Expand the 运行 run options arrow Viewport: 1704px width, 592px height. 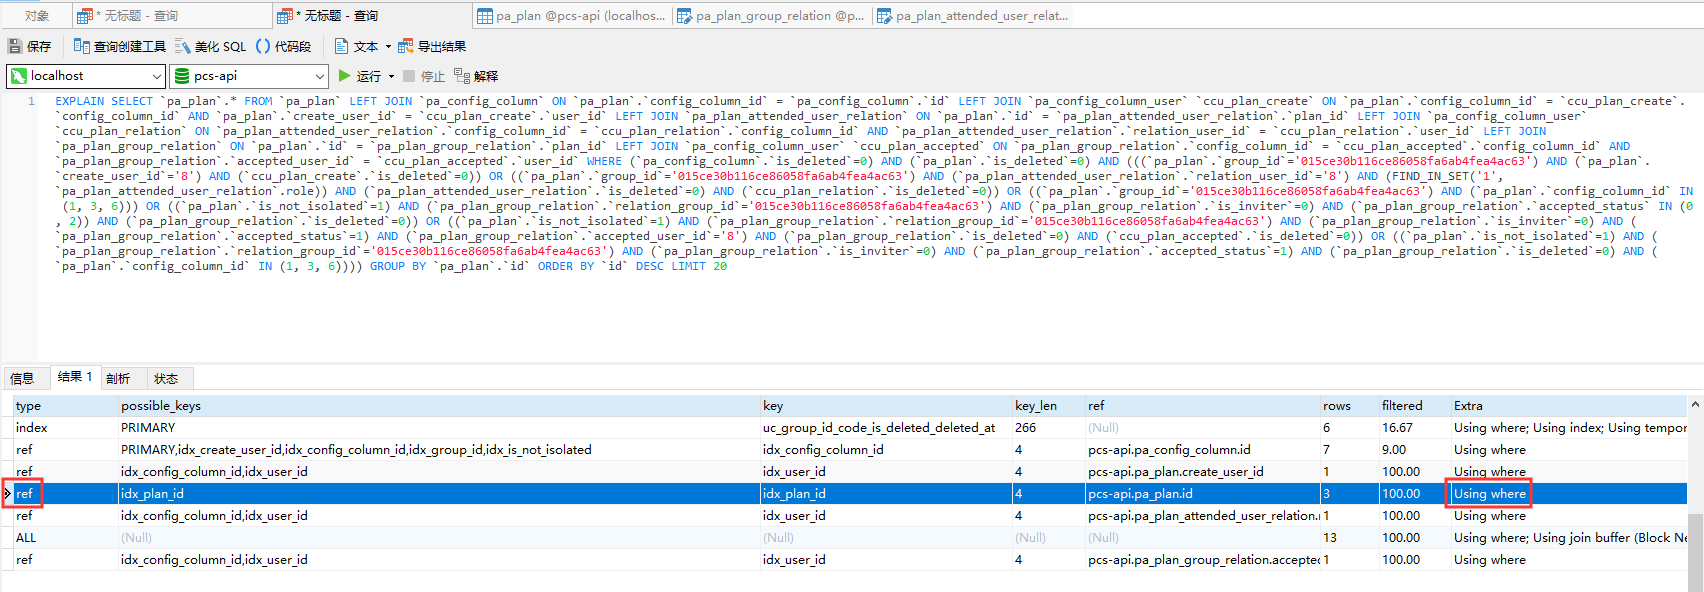point(391,76)
